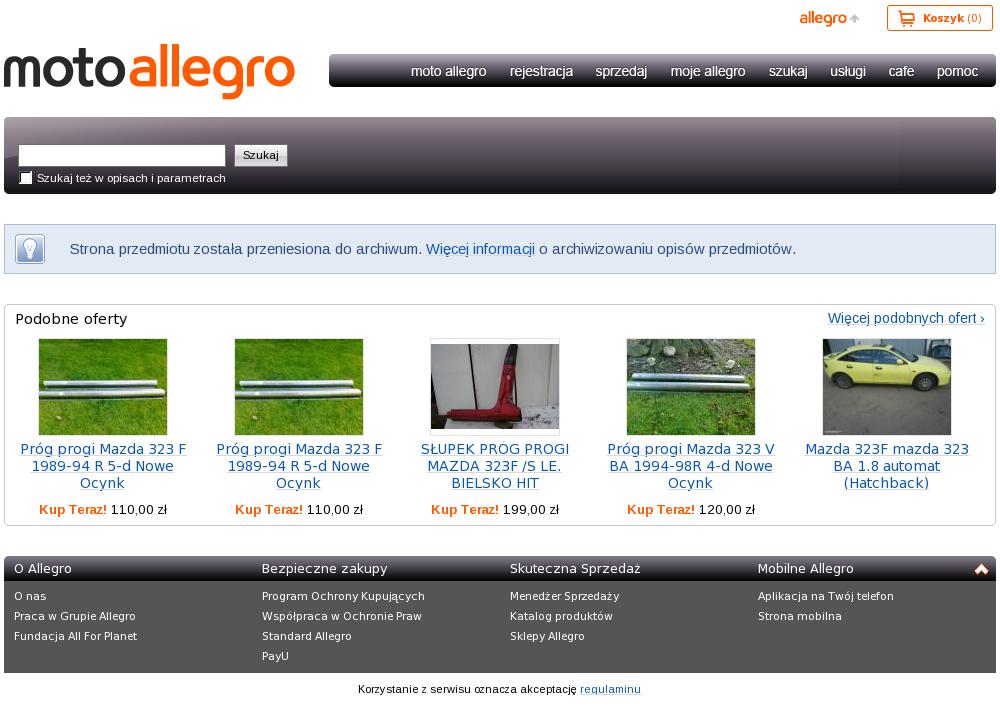Open 'Mazda 323F mazda 323 BA 1.8 automat' link
Viewport: 1000px width, 709px height.
pyautogui.click(x=886, y=466)
